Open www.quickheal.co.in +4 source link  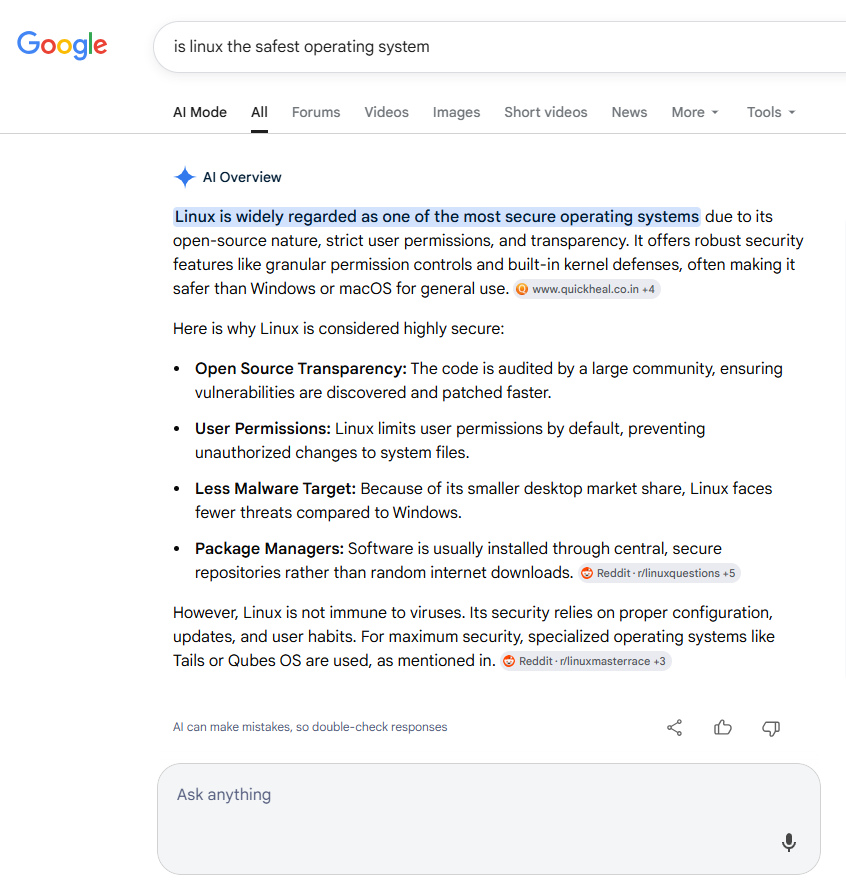[x=587, y=289]
